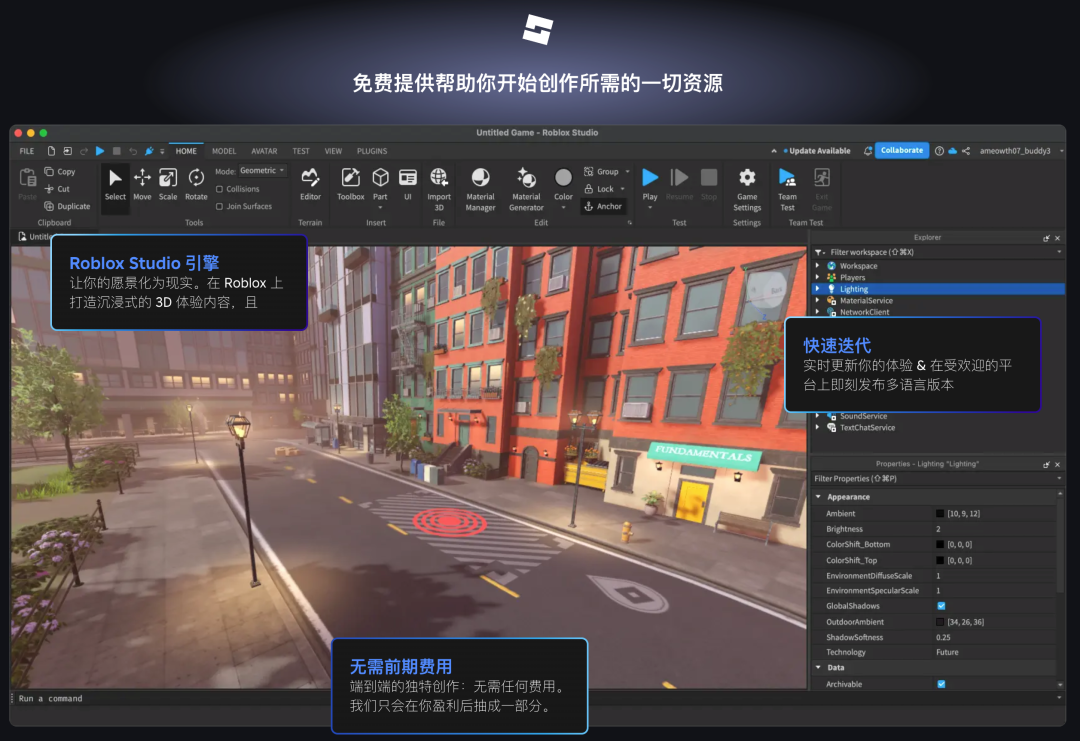The image size is (1080, 741).
Task: Collapse the Data properties section
Action: pos(818,667)
